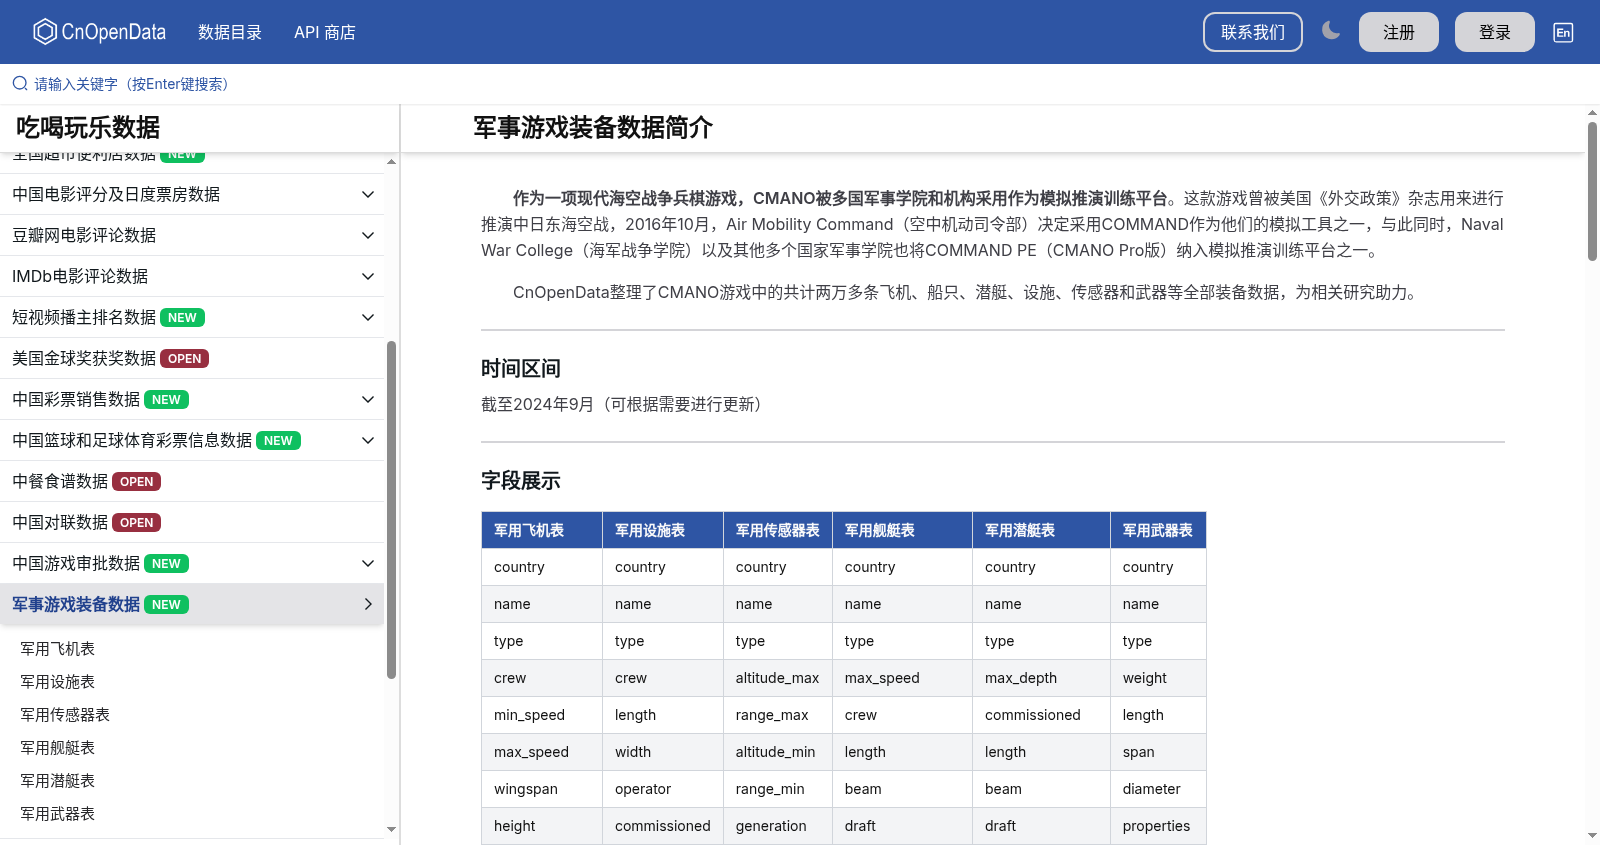Viewport: 1600px width, 861px height.
Task: Click the 时间区间 heading
Action: (x=521, y=368)
